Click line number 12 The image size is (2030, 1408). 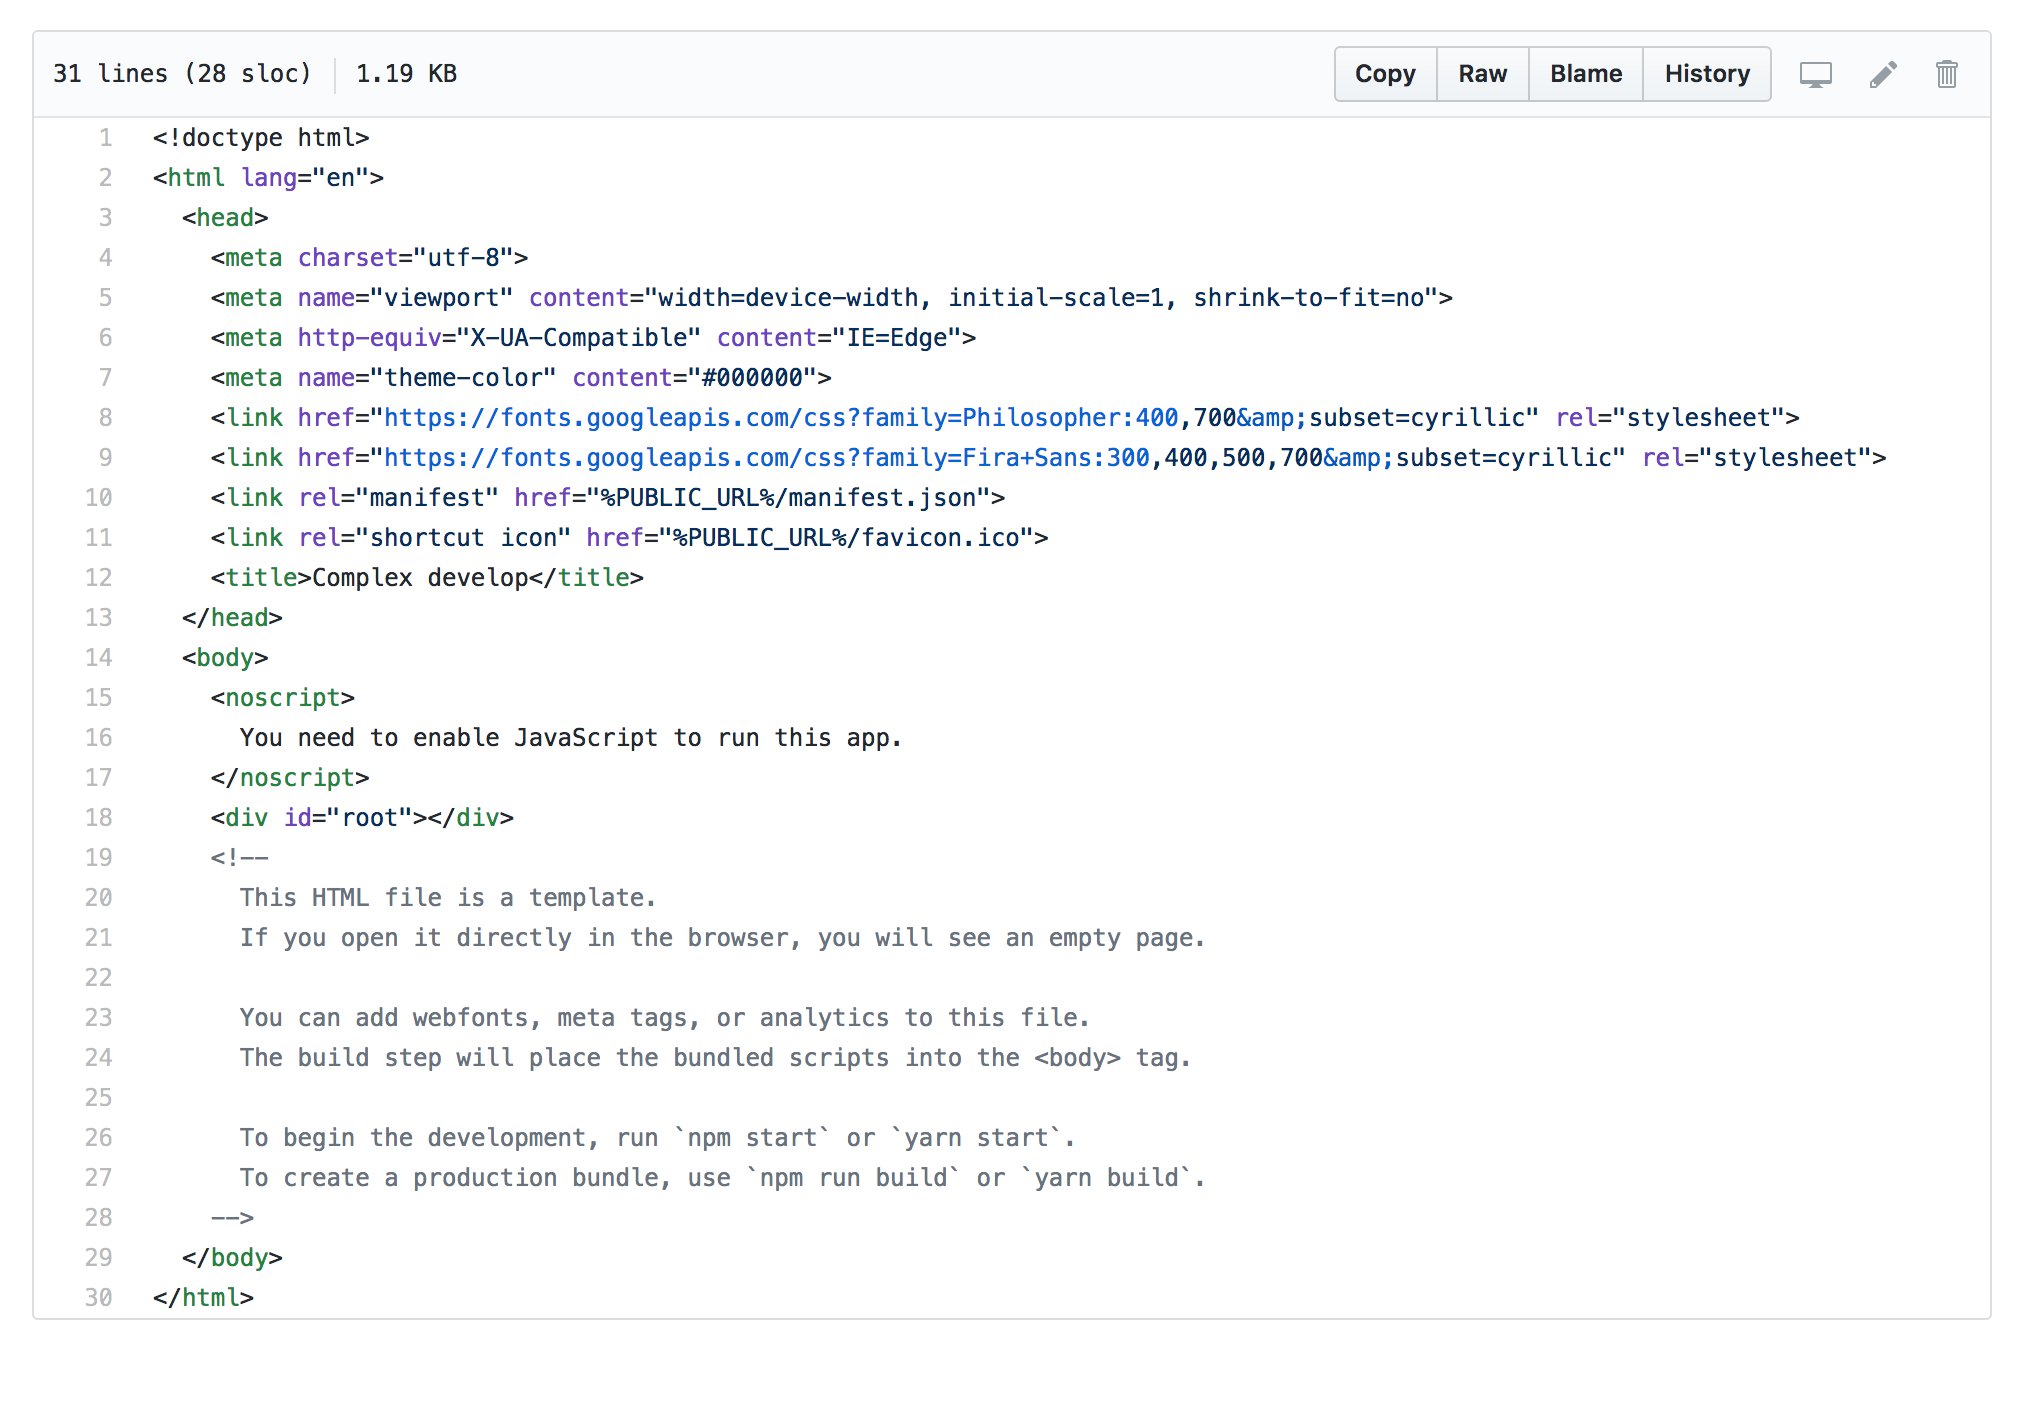99,578
